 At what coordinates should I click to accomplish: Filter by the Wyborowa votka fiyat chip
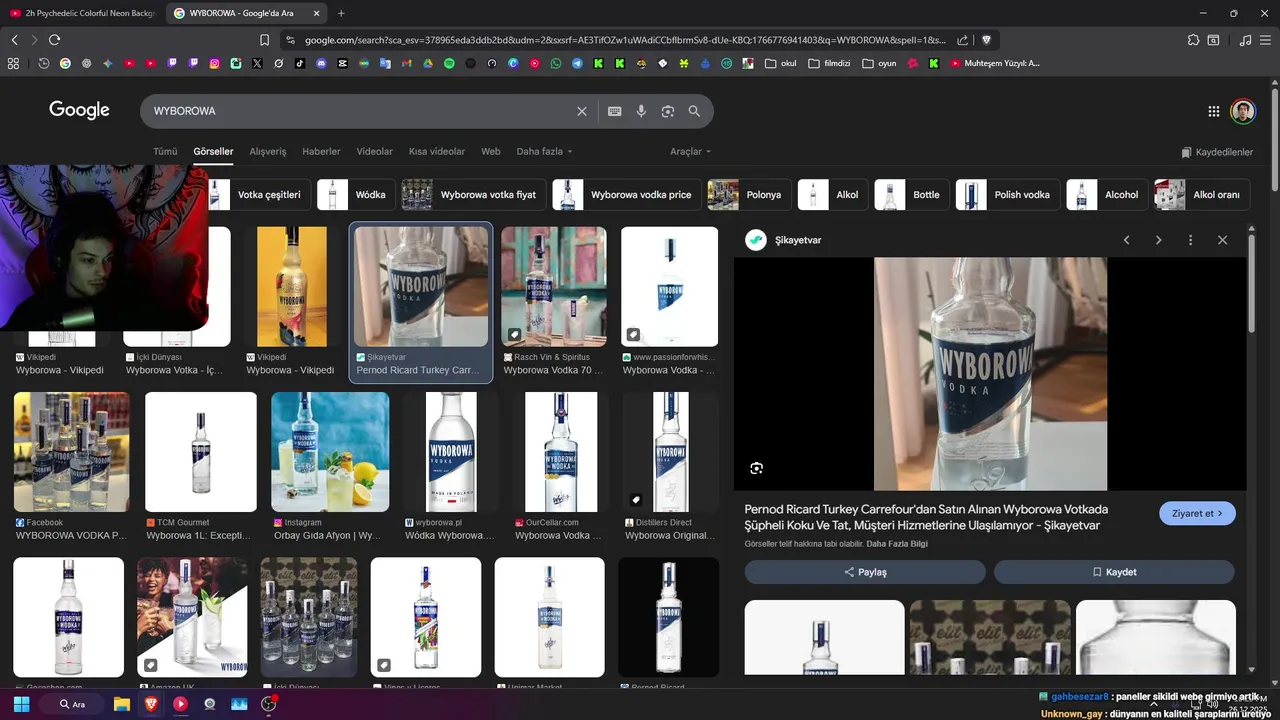click(474, 195)
